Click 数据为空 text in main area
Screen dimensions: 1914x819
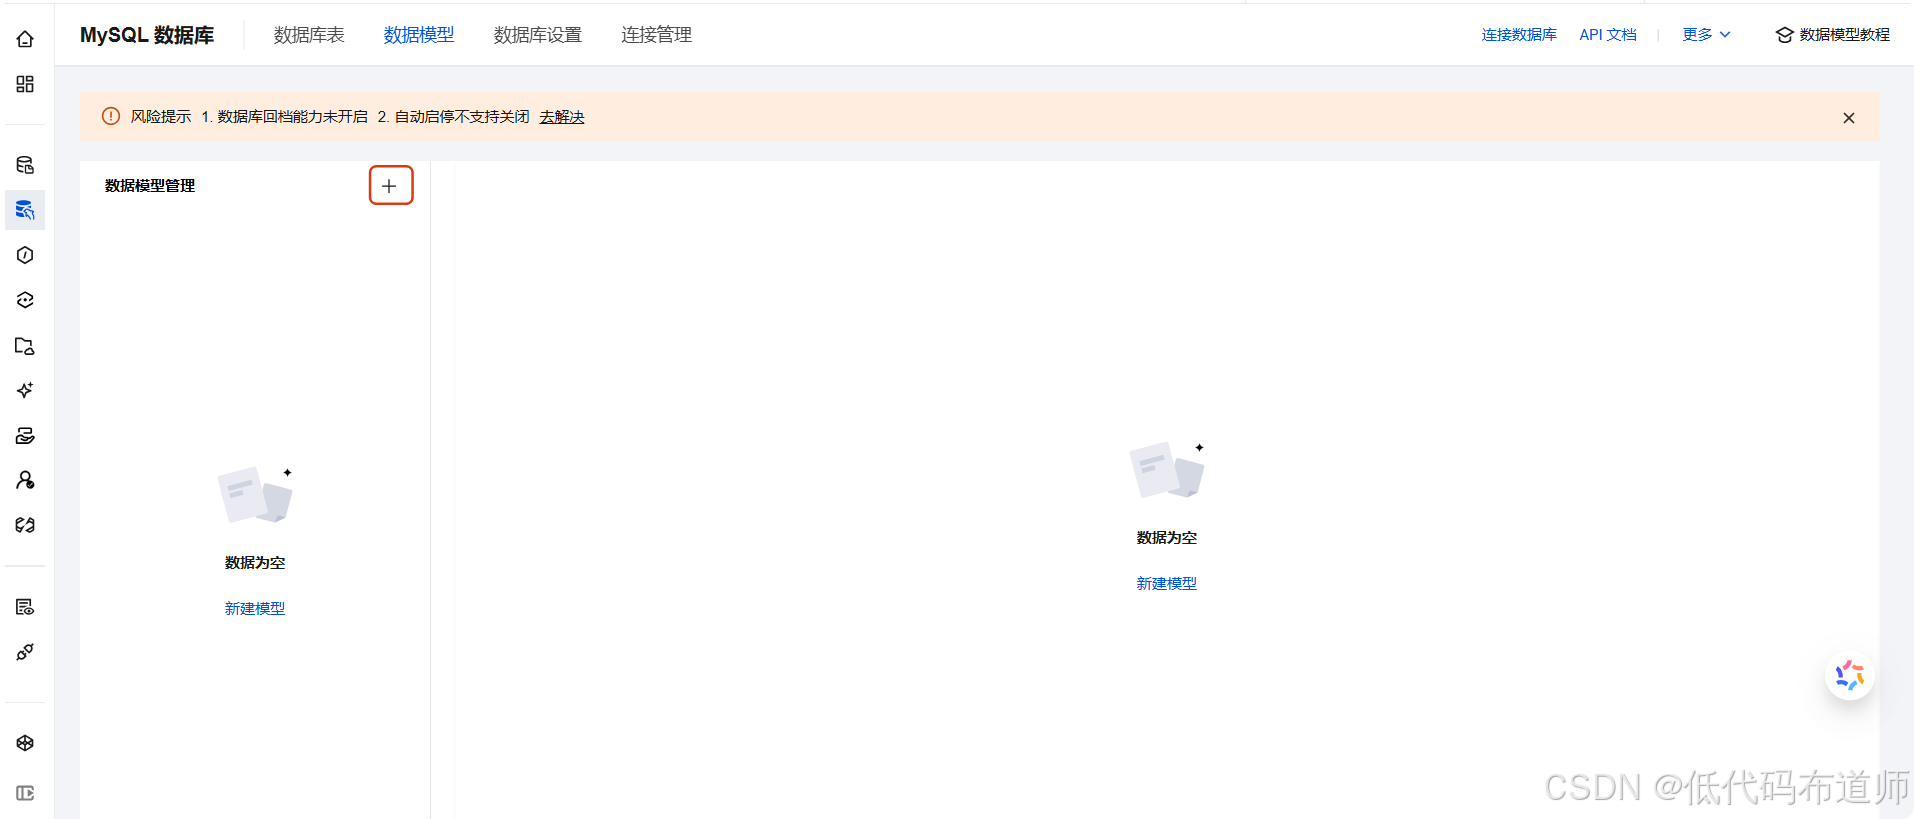[x=1167, y=538]
